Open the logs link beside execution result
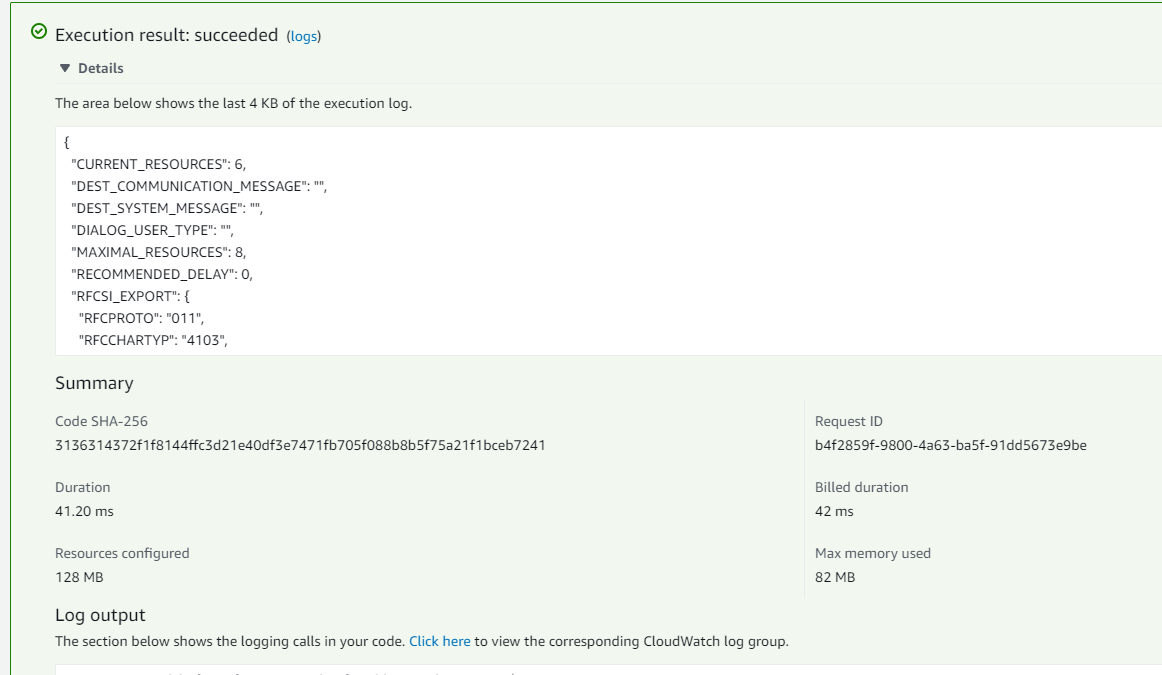The image size is (1162, 675). click(x=303, y=36)
